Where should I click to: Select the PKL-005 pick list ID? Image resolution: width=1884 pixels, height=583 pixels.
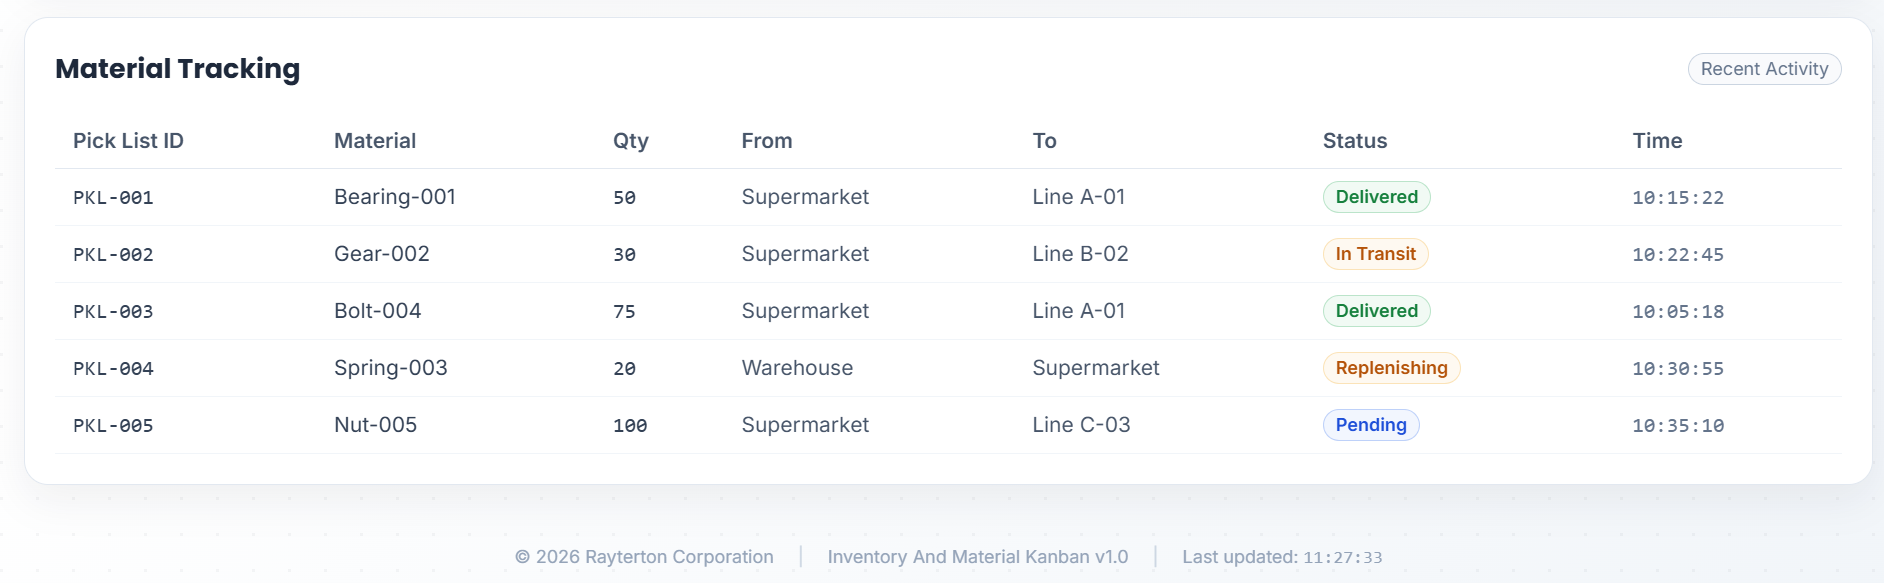[x=113, y=426]
